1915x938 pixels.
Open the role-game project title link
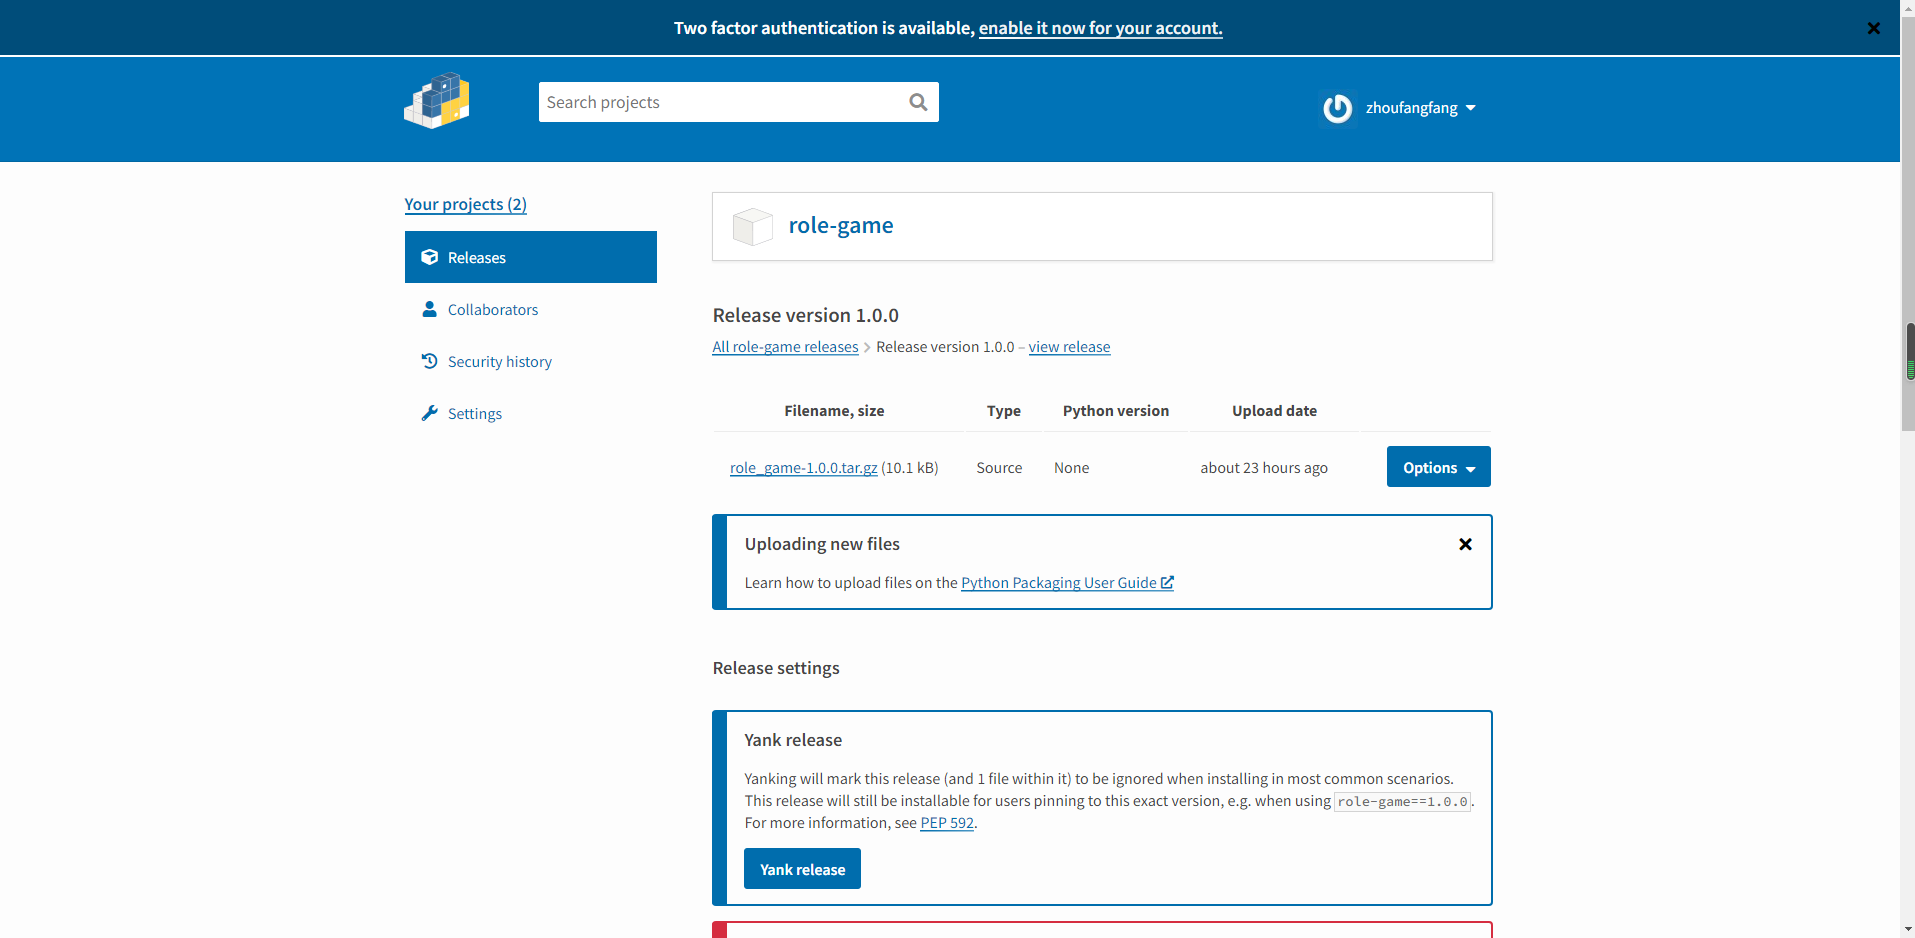pyautogui.click(x=841, y=225)
